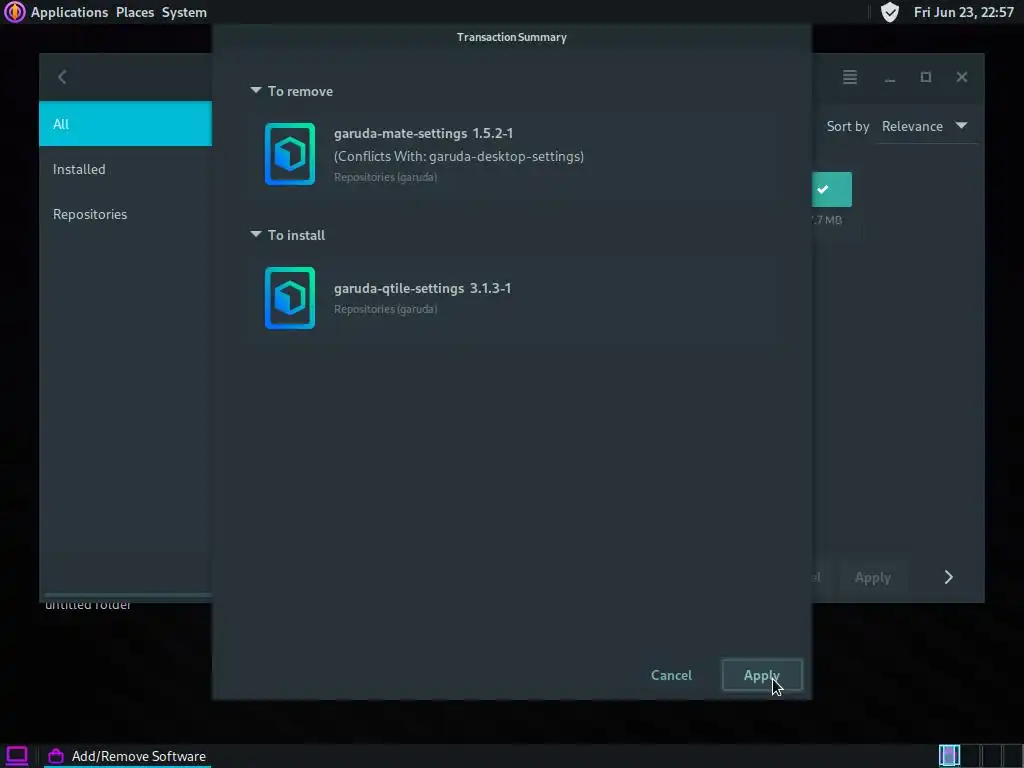The width and height of the screenshot is (1024, 768).
Task: Select the Repositories category in sidebar
Action: click(x=125, y=214)
